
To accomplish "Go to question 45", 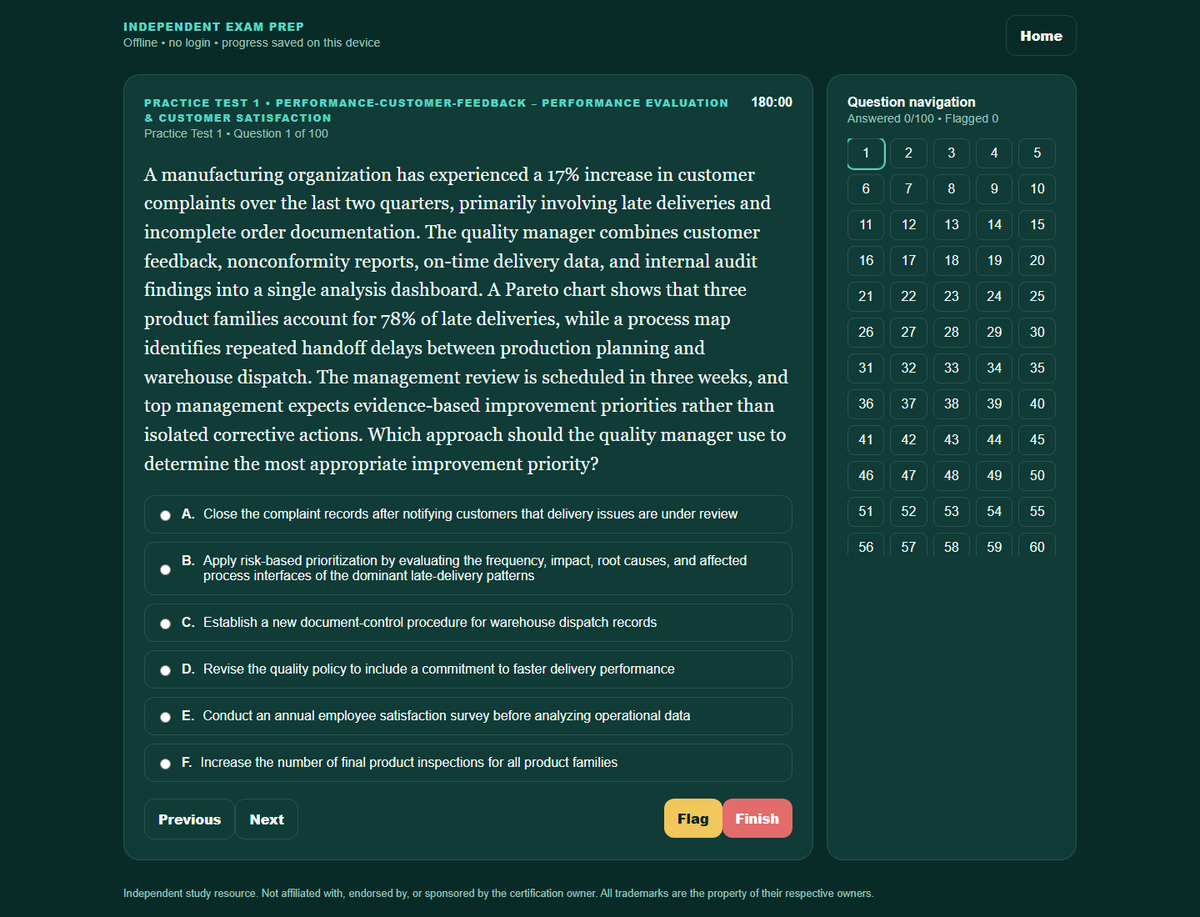I will pyautogui.click(x=1037, y=441).
